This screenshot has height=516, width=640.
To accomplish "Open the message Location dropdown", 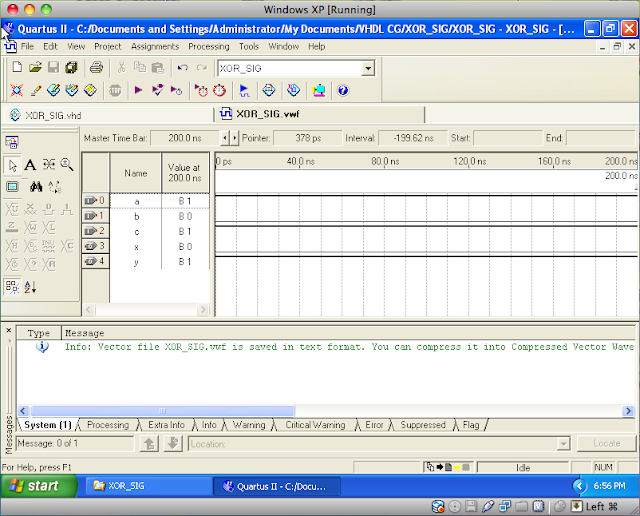I will 564,443.
